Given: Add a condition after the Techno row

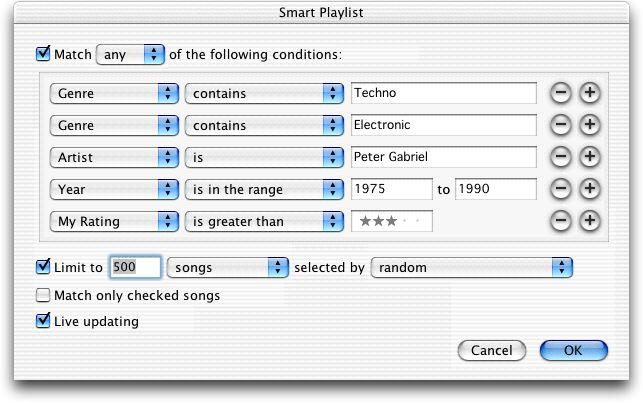Looking at the screenshot, I should pos(590,93).
